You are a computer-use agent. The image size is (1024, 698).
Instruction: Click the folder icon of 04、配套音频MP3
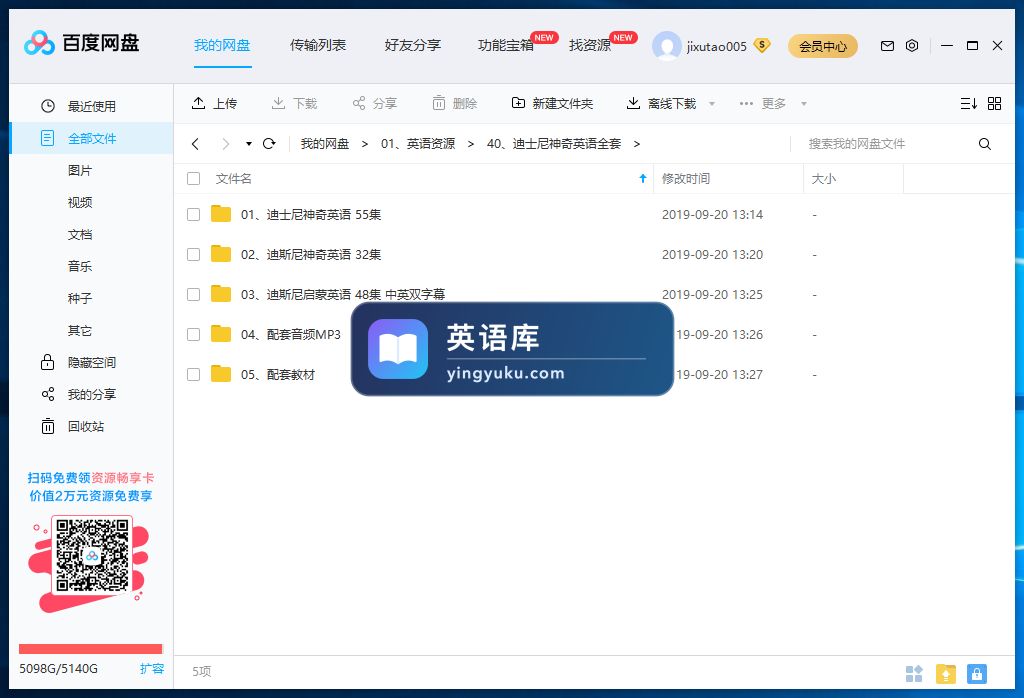pyautogui.click(x=221, y=334)
